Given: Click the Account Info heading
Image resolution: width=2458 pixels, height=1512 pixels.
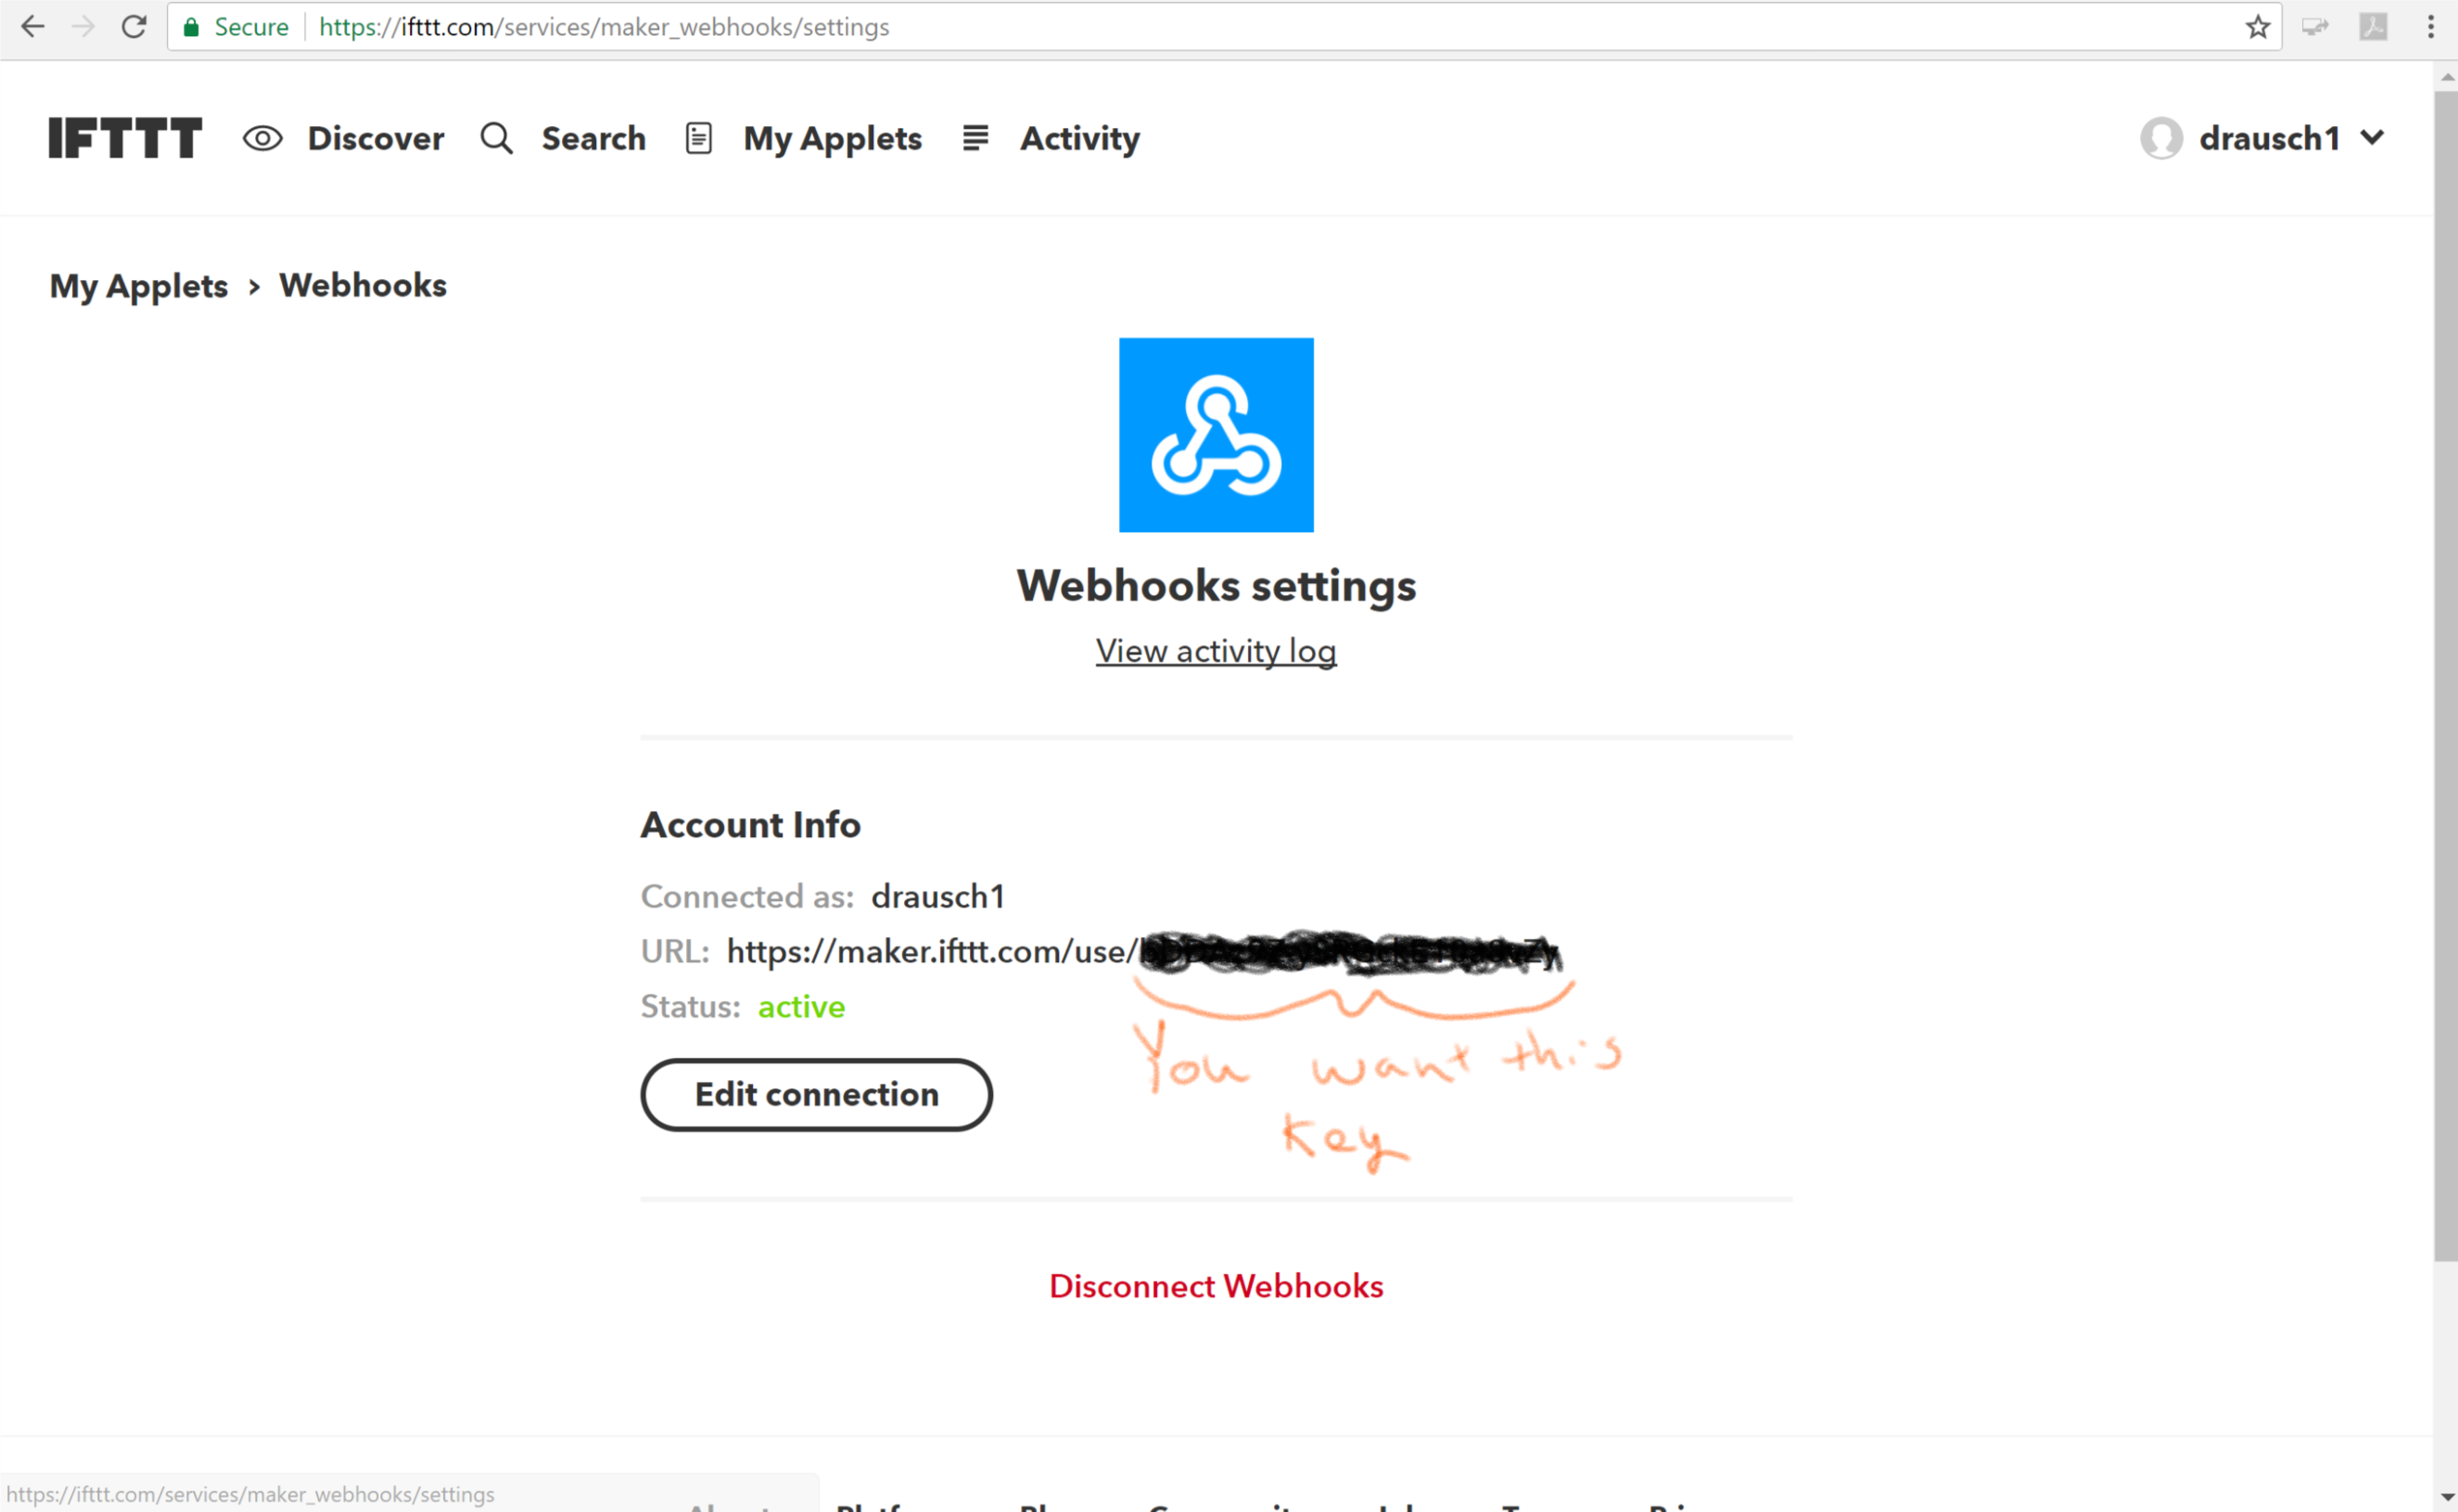Looking at the screenshot, I should (751, 825).
